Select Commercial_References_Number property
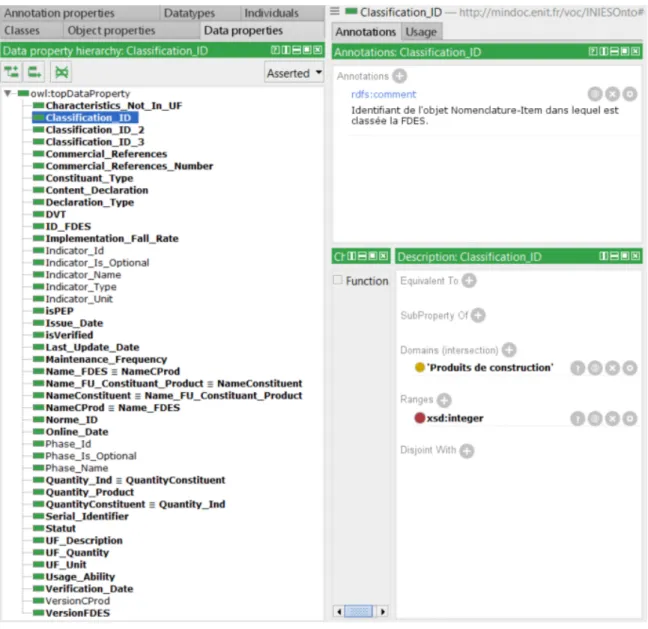This screenshot has height=629, width=648. (x=129, y=166)
